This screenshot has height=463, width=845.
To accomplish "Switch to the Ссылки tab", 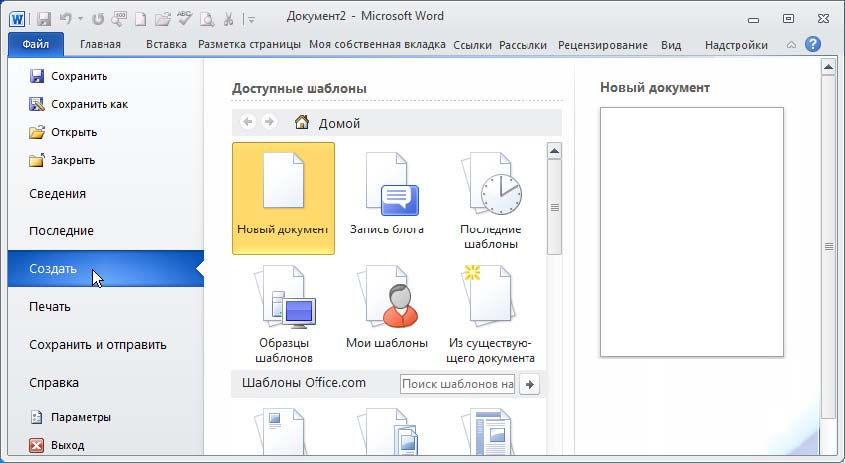I will click(472, 45).
